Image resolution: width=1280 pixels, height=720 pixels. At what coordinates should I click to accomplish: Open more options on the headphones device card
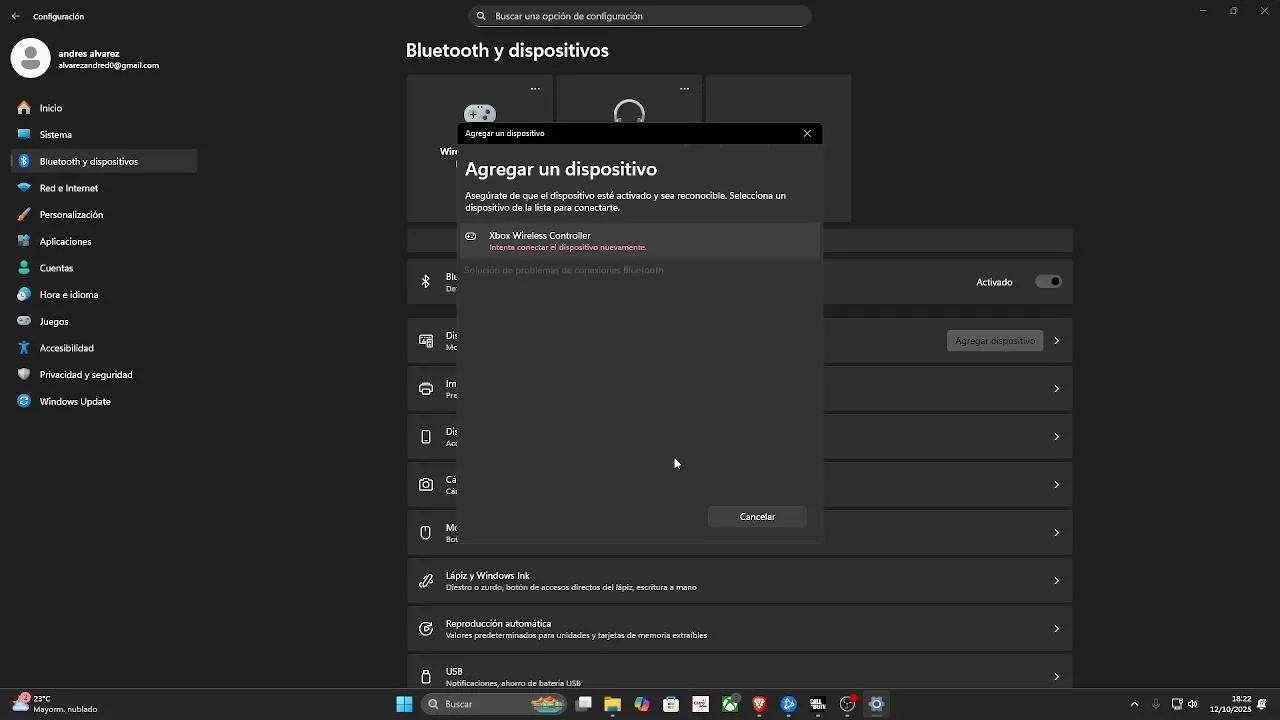[684, 89]
